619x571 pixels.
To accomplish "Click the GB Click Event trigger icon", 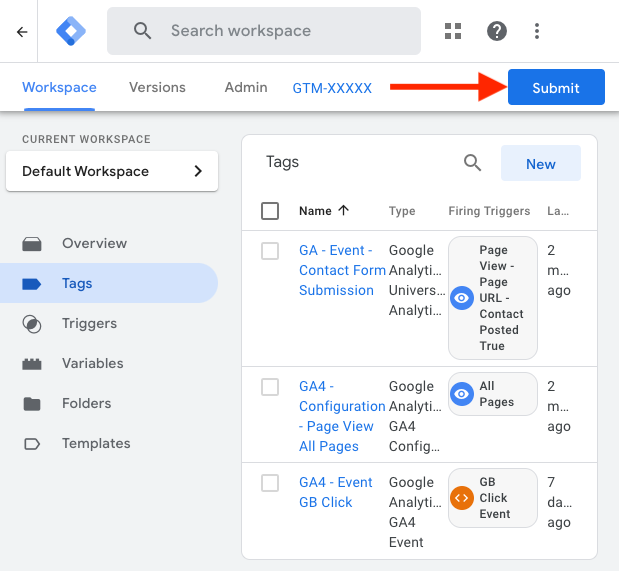I will coord(462,498).
